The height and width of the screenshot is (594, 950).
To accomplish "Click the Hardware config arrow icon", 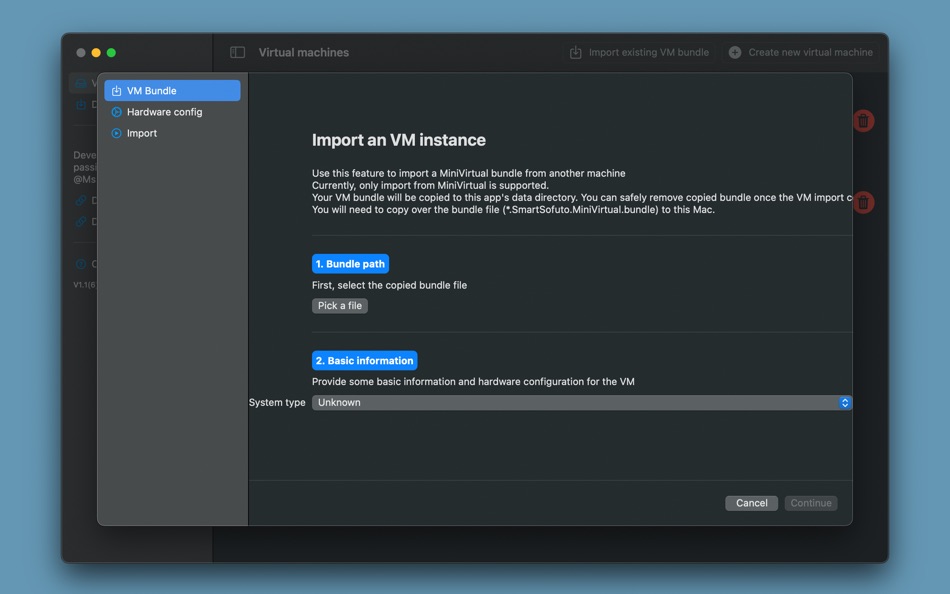I will [x=116, y=112].
